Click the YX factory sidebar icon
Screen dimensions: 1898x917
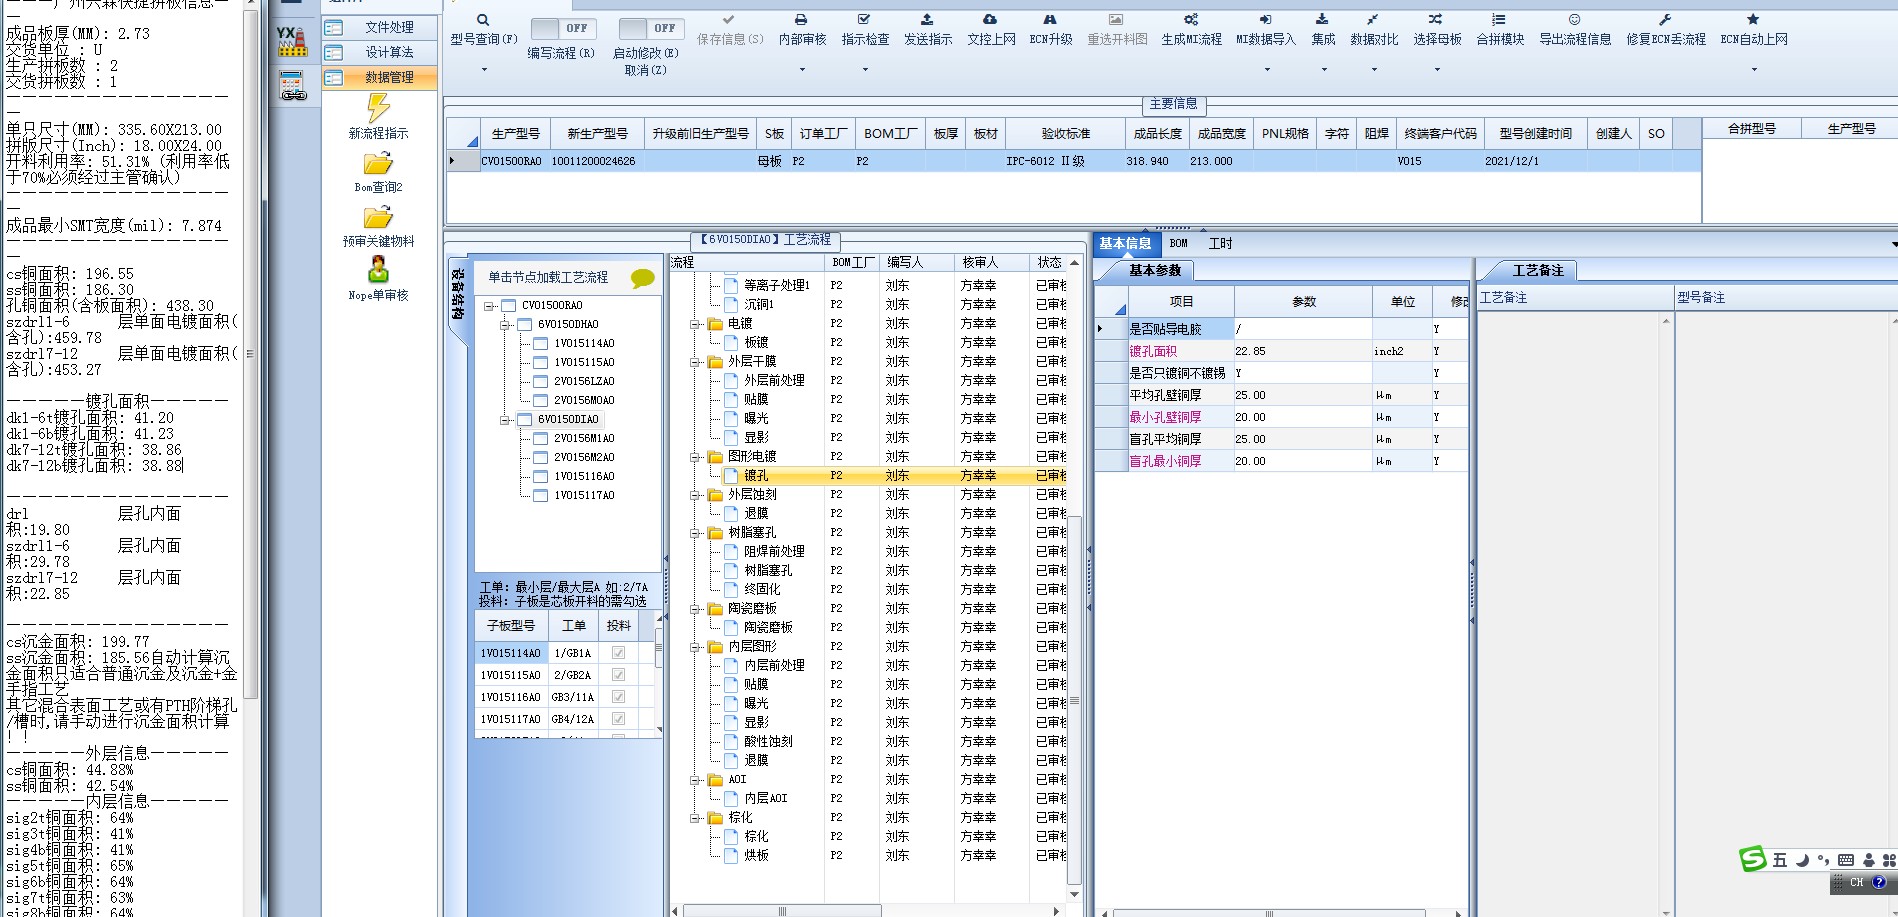293,42
